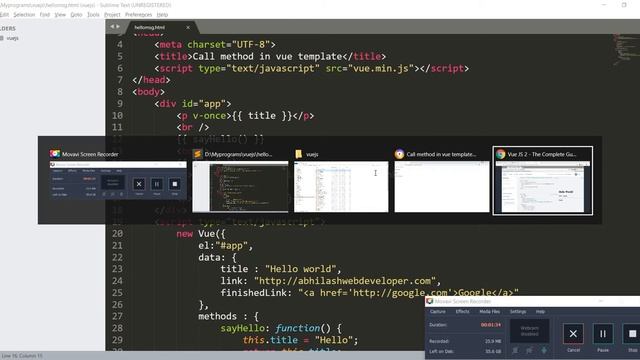
Task: Switch to Call method in vue template window
Action: click(442, 187)
